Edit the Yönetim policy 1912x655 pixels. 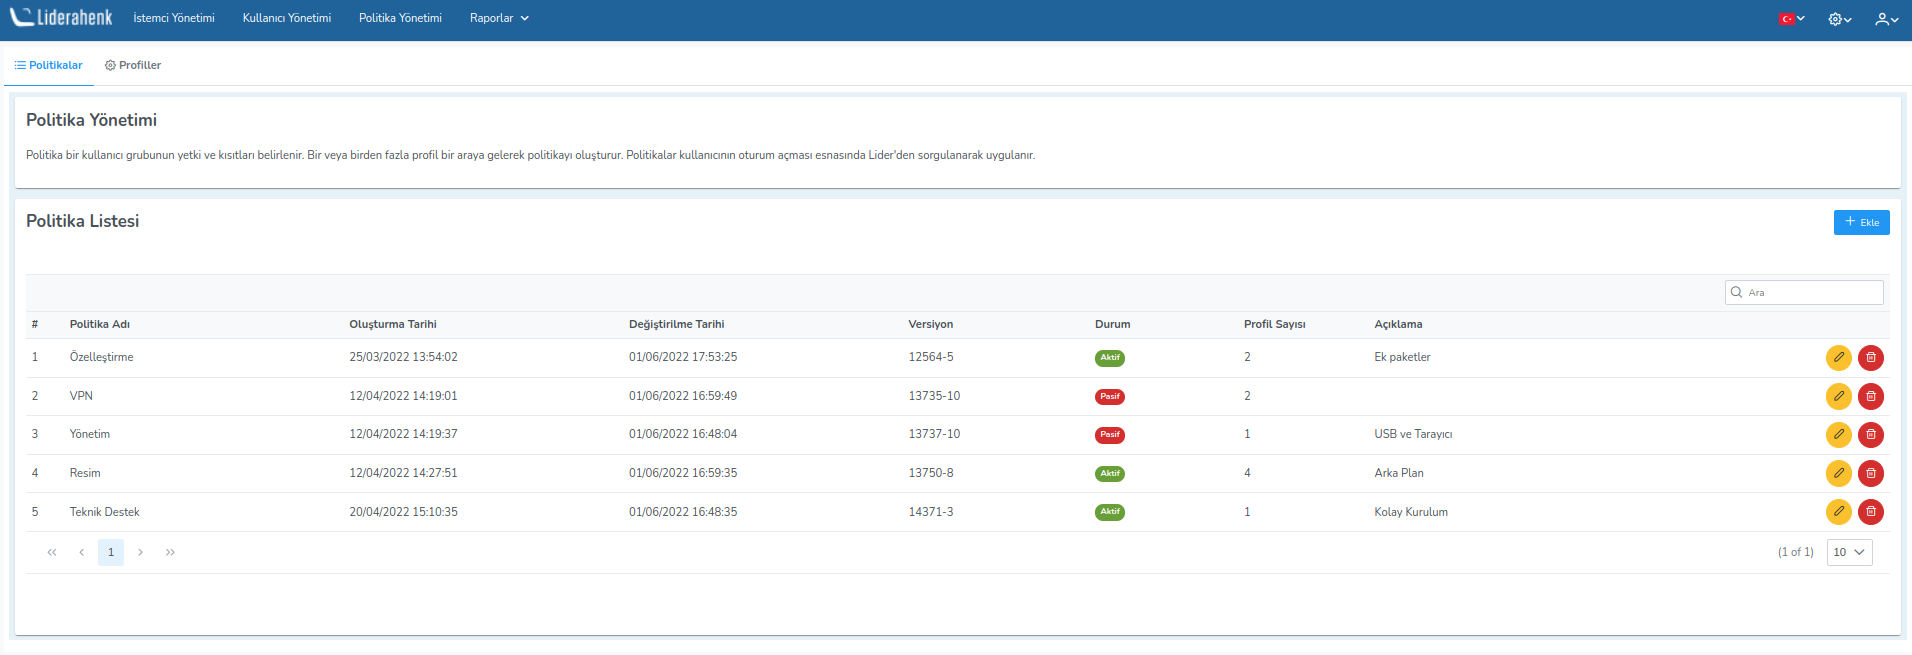click(1838, 435)
